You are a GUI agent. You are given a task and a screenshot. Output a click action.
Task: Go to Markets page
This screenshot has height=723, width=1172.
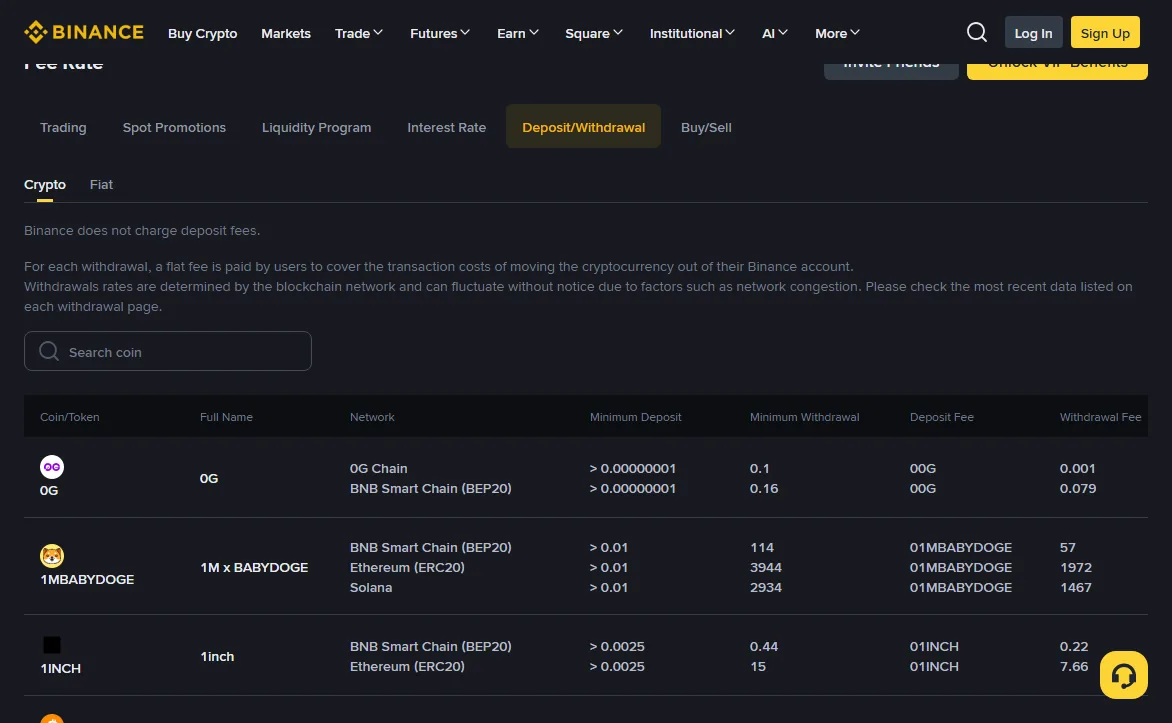tap(286, 33)
